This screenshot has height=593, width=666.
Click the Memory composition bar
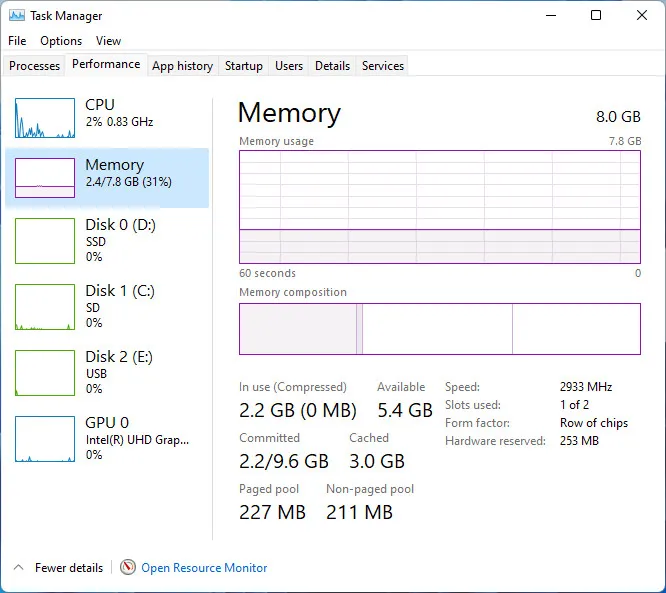coord(439,329)
